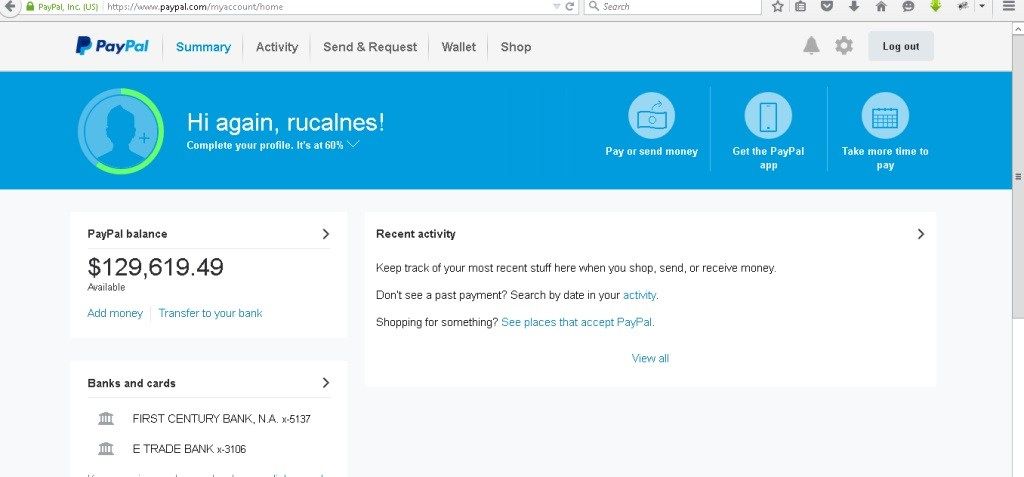The image size is (1024, 477).
Task: Expand the Banks and cards arrow
Action: coord(326,383)
